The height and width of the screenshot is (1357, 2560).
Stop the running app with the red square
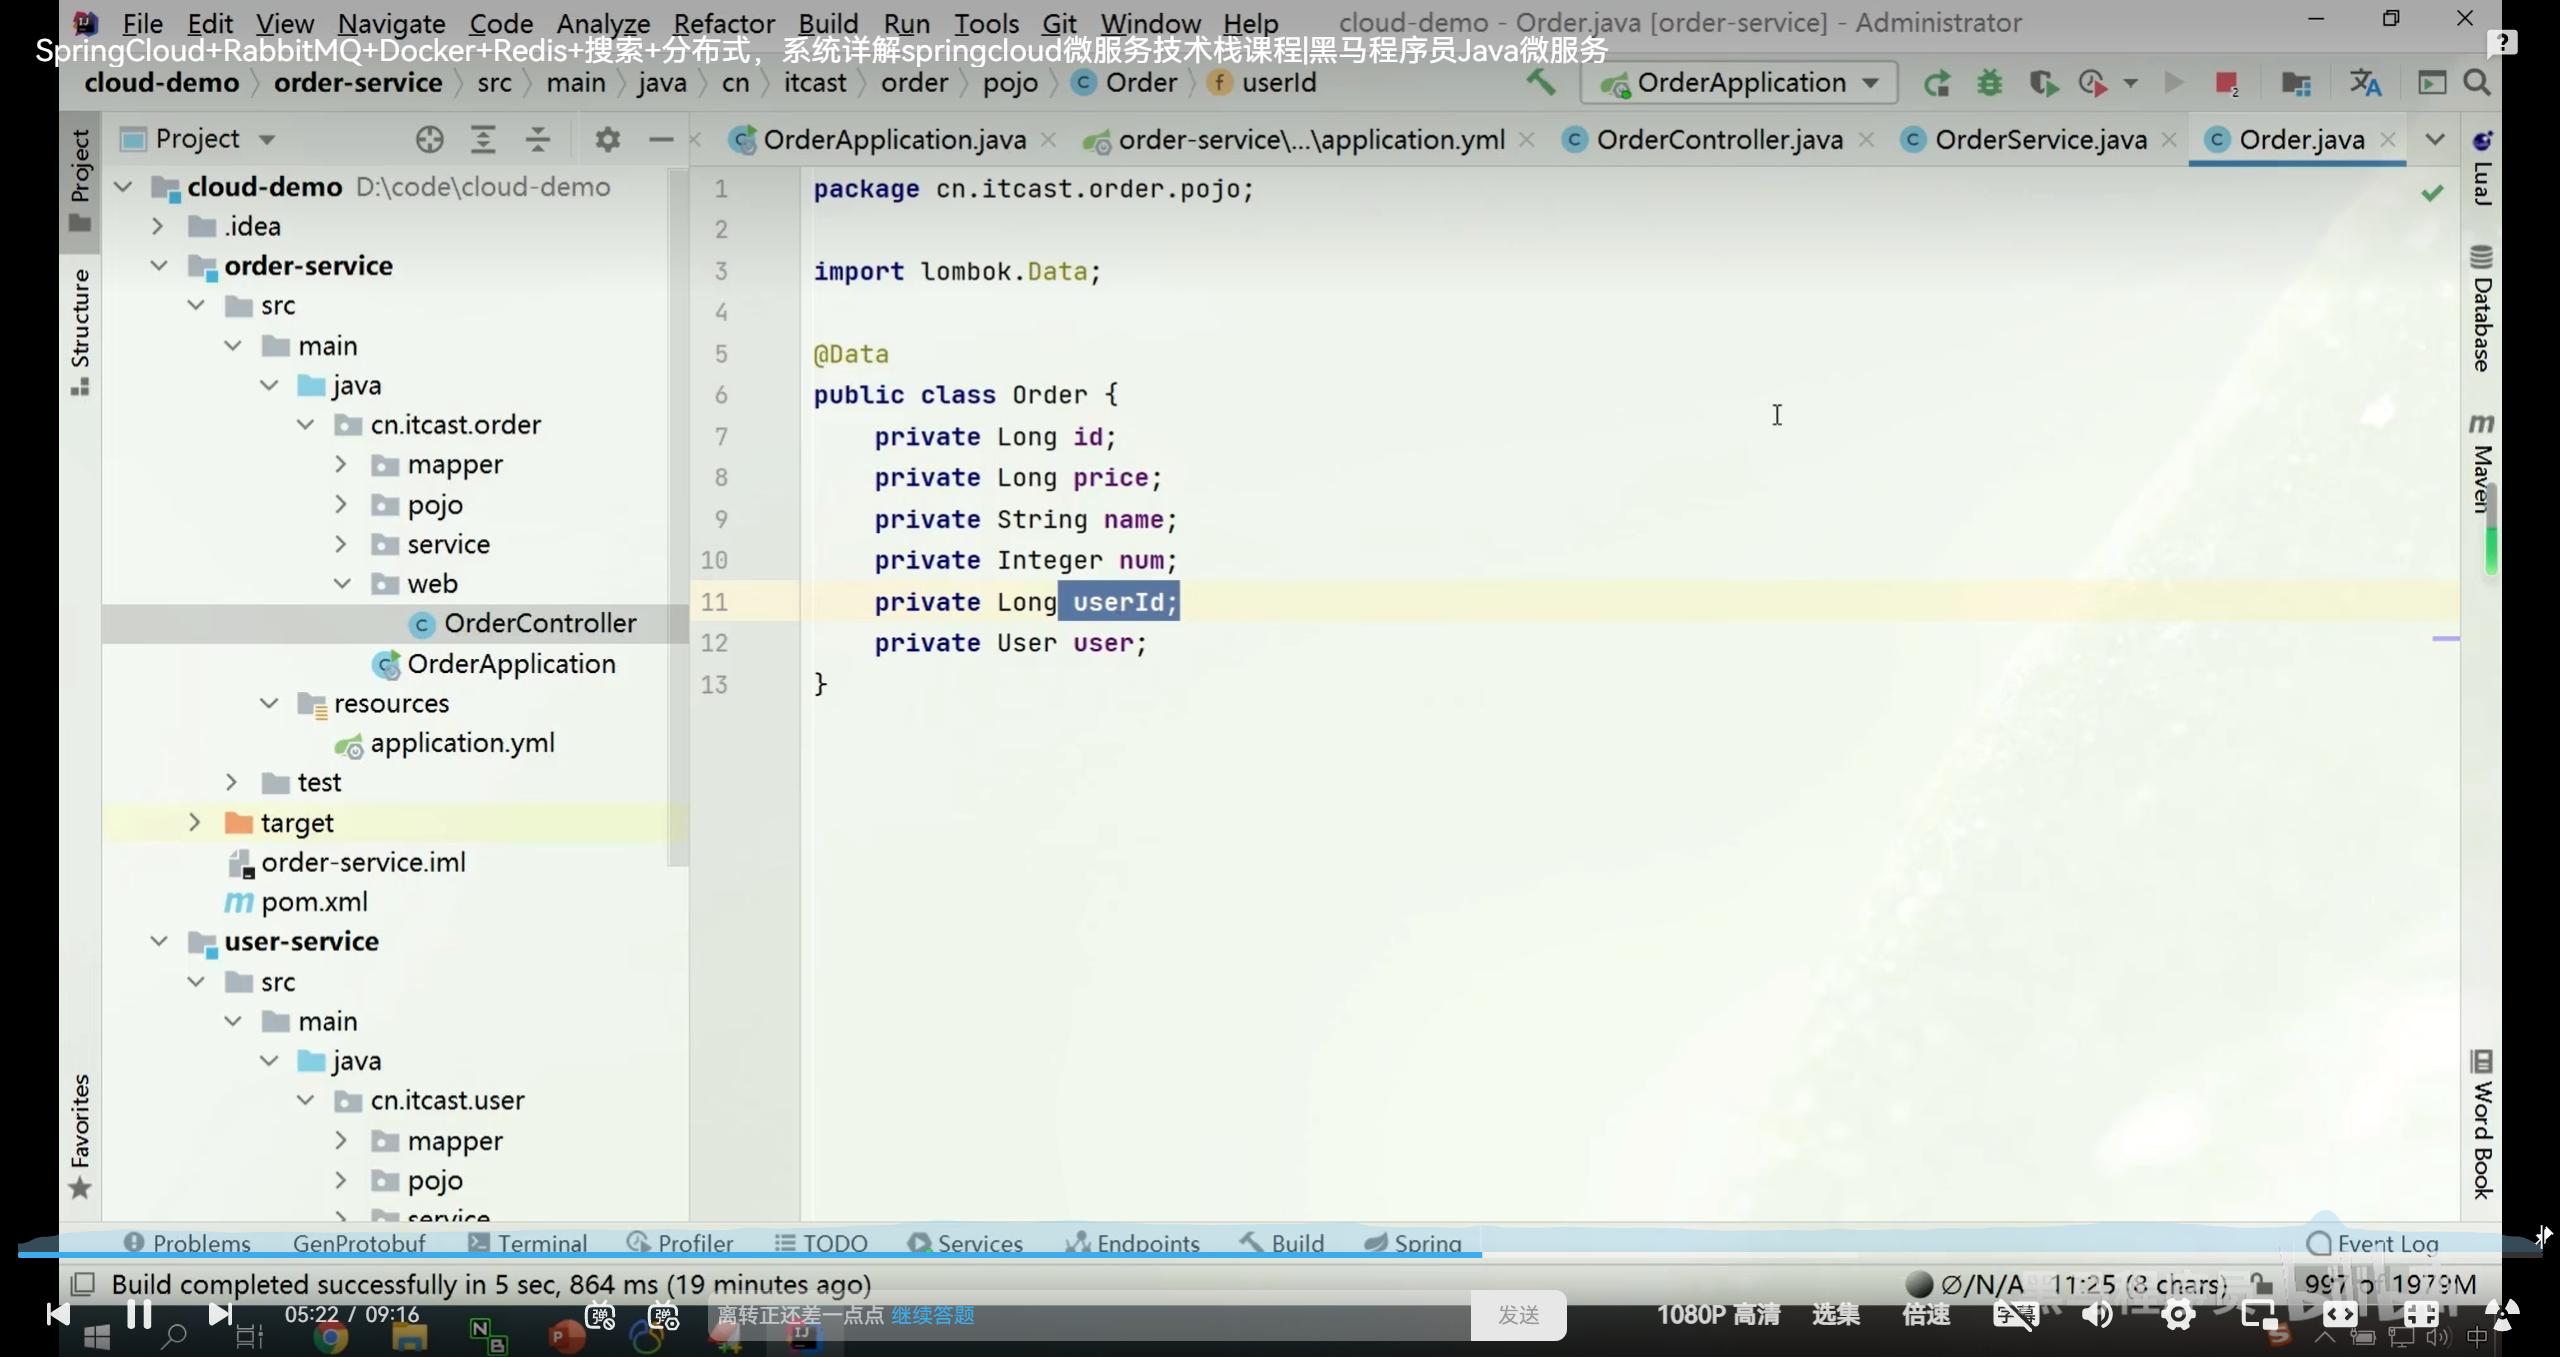(2225, 83)
